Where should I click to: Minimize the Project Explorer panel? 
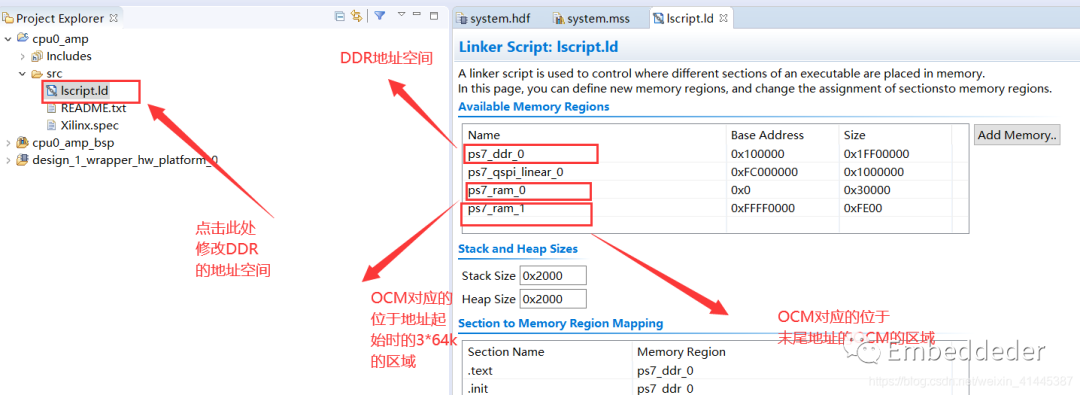point(417,14)
